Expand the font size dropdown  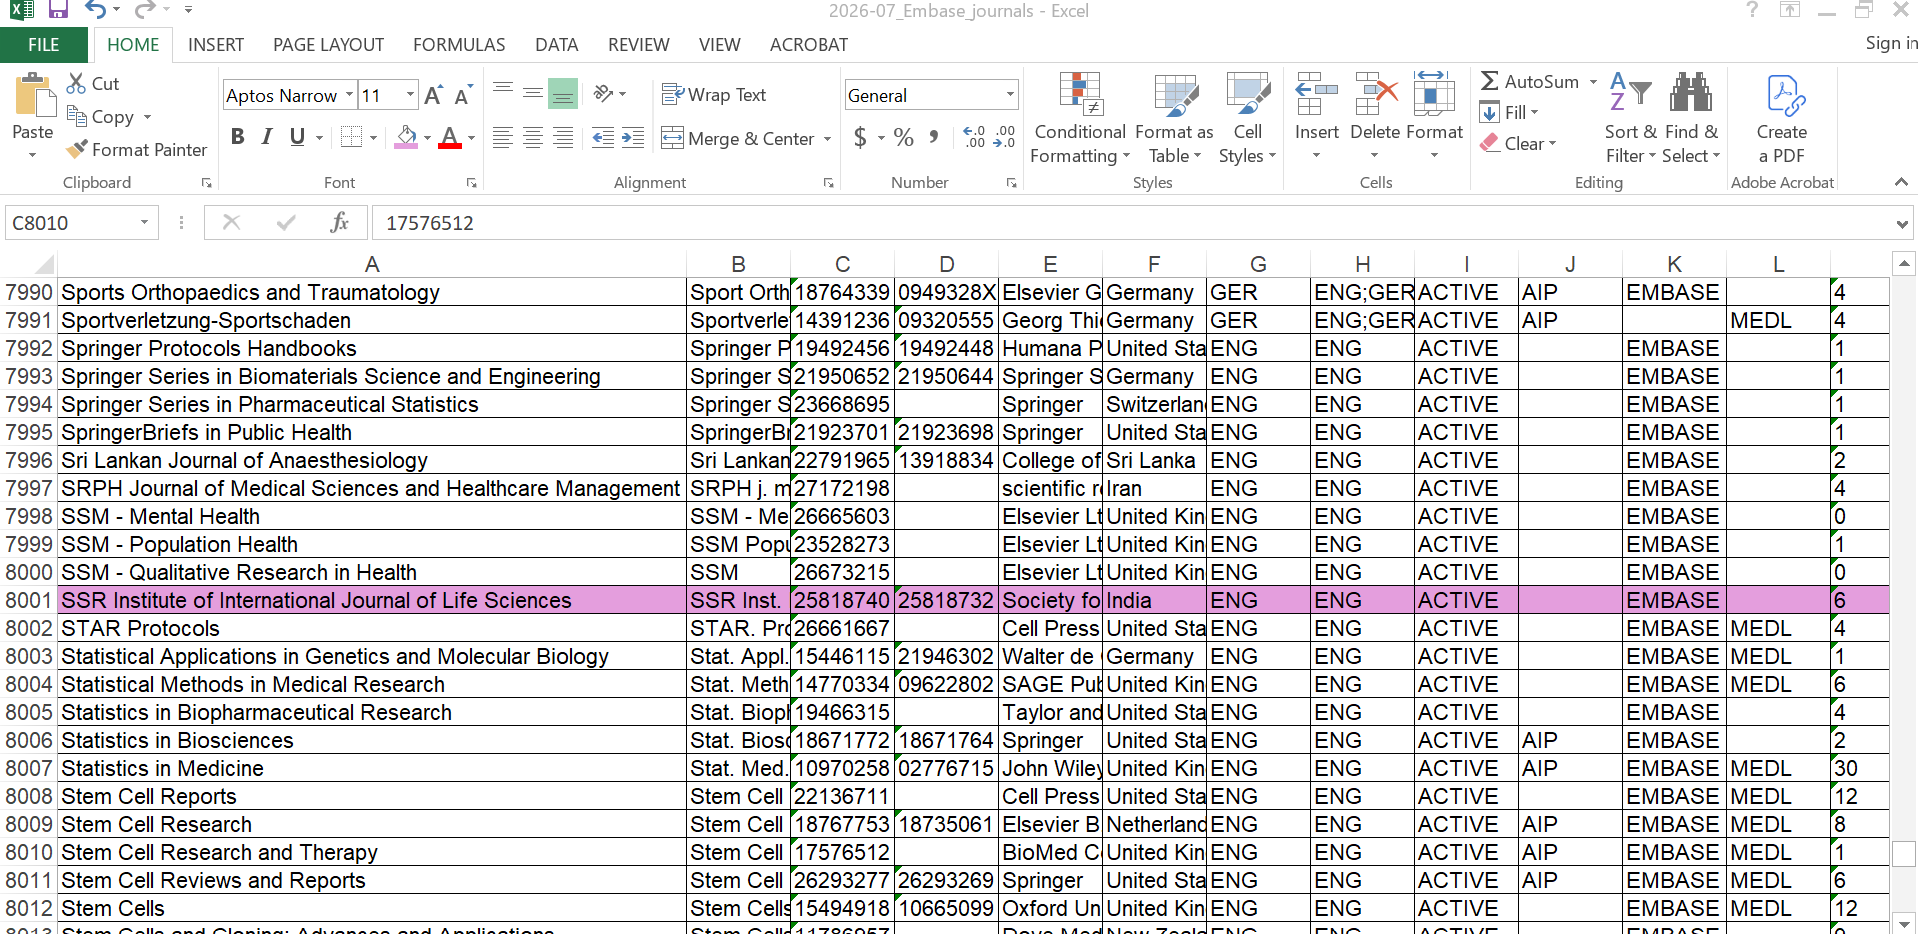[x=410, y=95]
